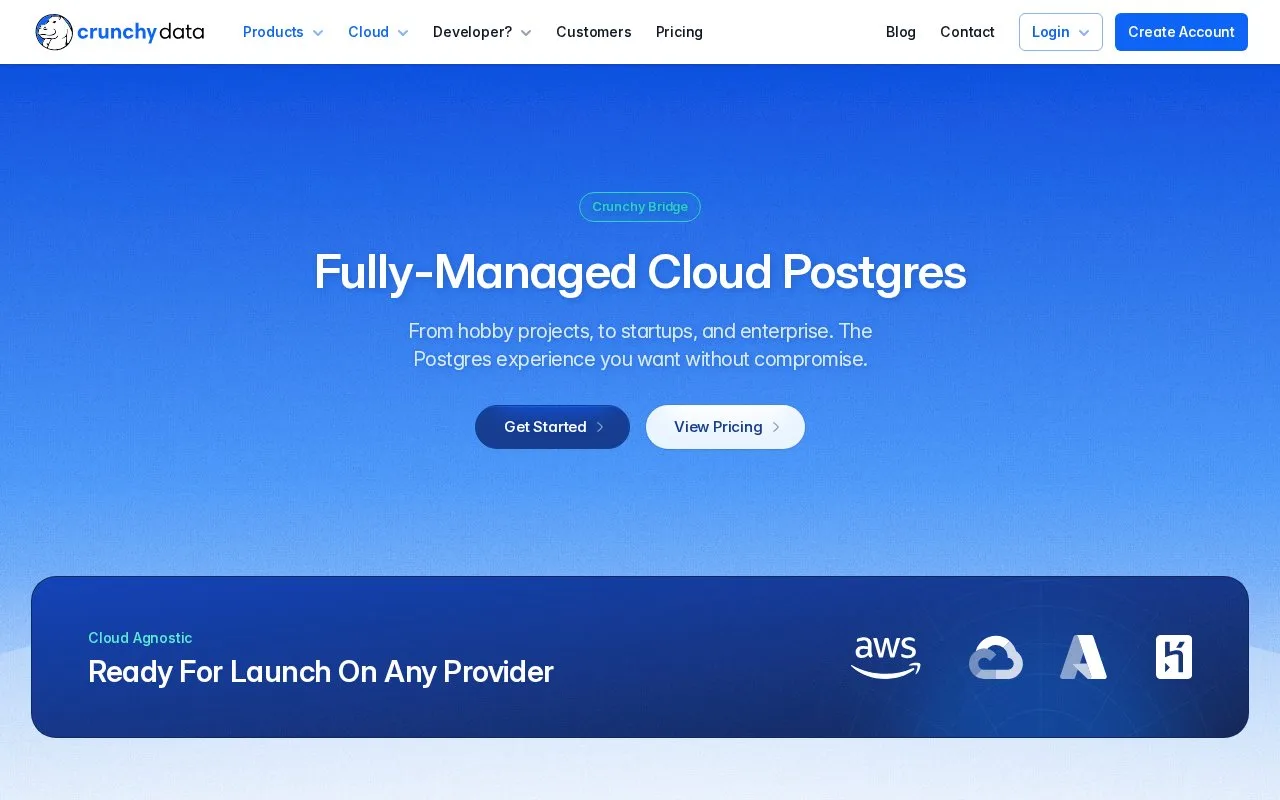Click the Cloud Agnostic label
The width and height of the screenshot is (1280, 800).
(140, 638)
